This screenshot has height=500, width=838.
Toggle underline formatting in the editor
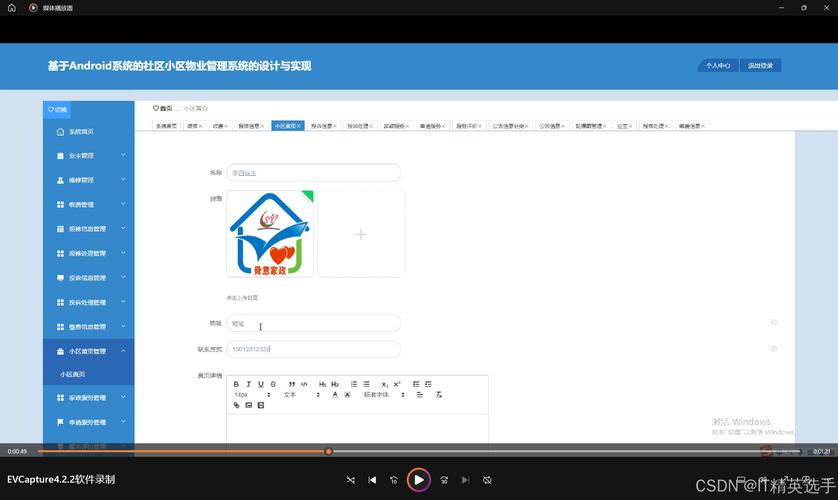(x=261, y=384)
